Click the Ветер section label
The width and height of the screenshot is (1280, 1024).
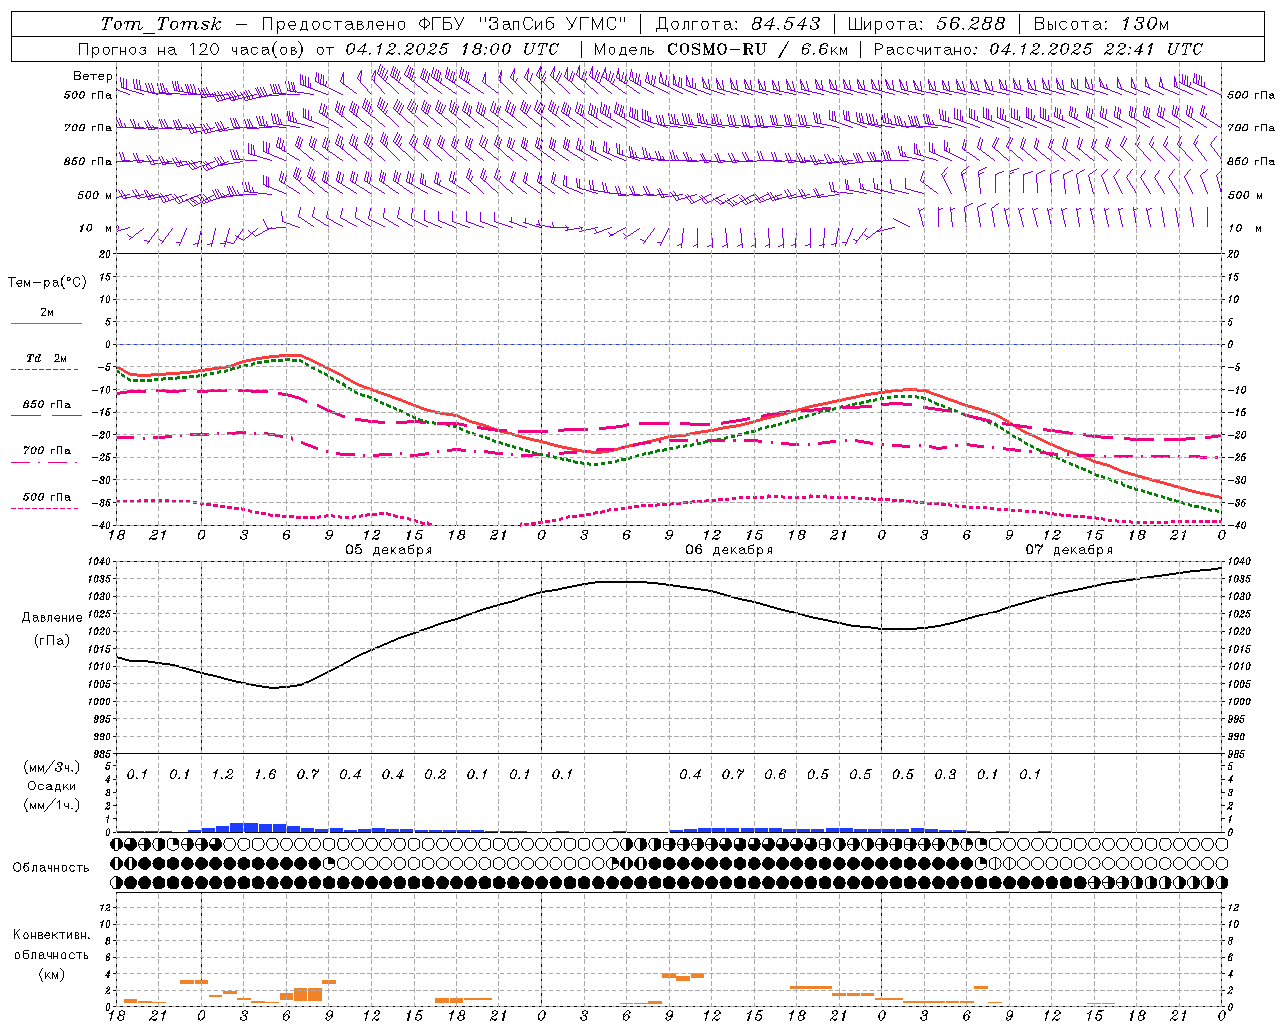(x=92, y=76)
